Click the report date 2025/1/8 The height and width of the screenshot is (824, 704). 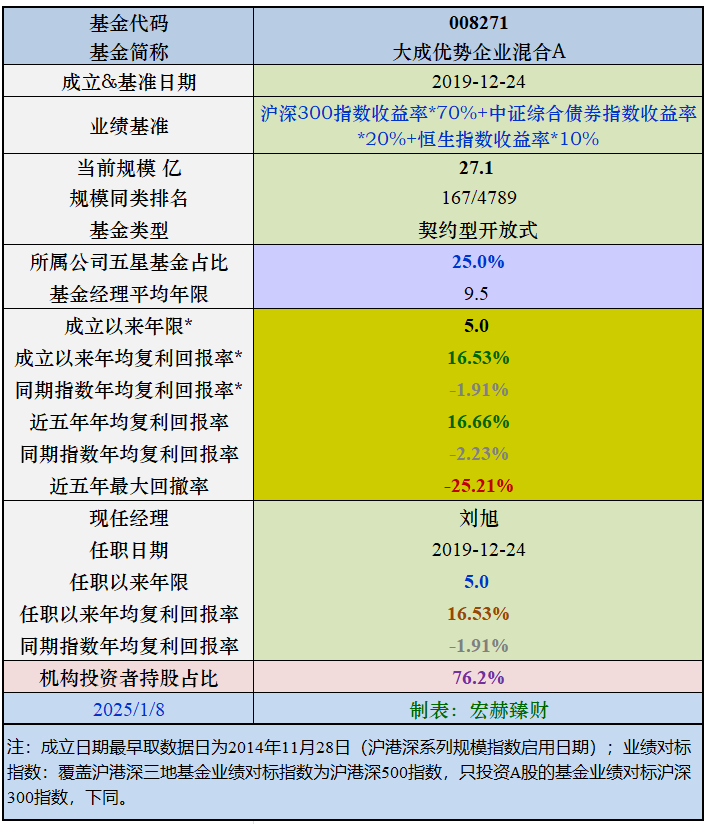[x=129, y=710]
